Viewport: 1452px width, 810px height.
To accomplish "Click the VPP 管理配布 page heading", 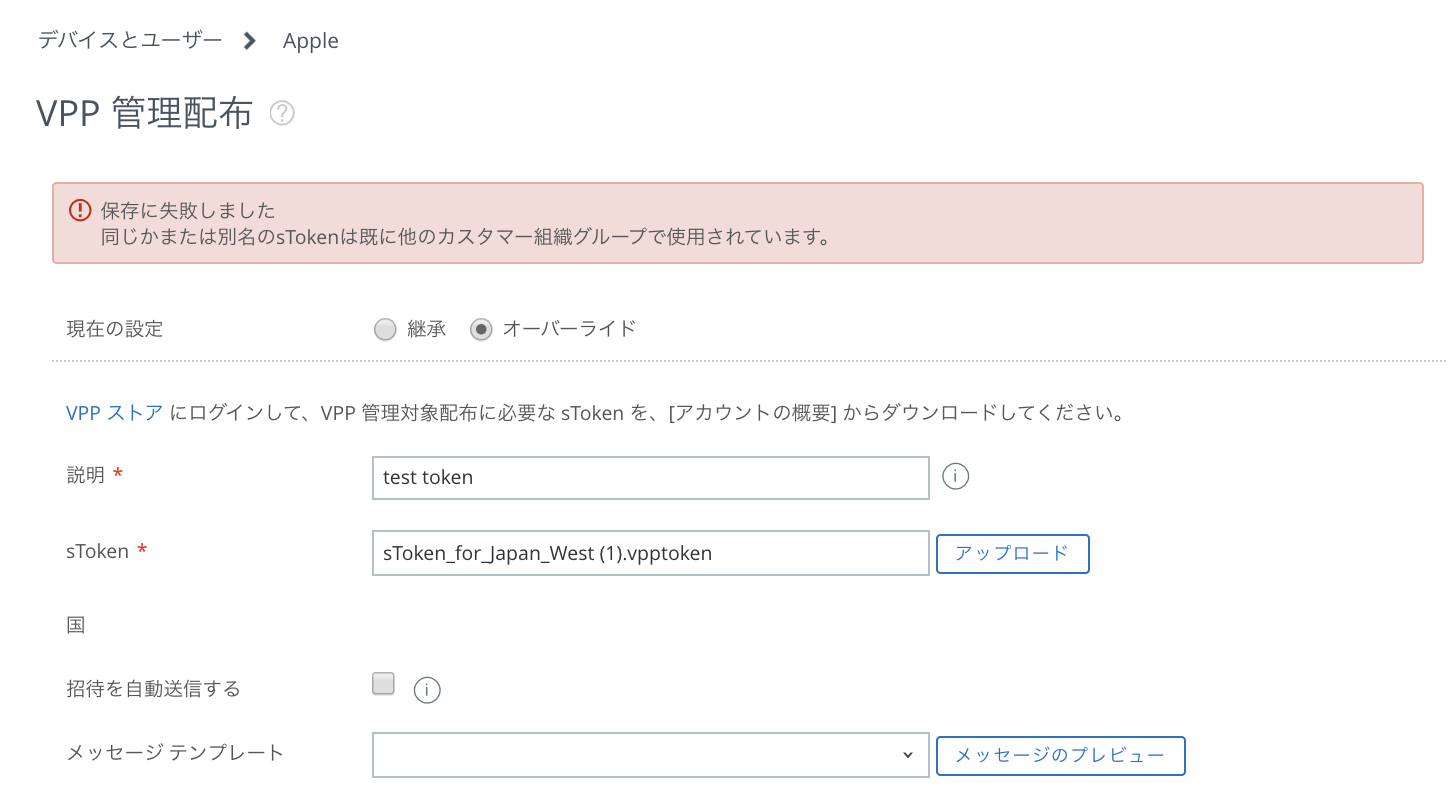I will [144, 114].
